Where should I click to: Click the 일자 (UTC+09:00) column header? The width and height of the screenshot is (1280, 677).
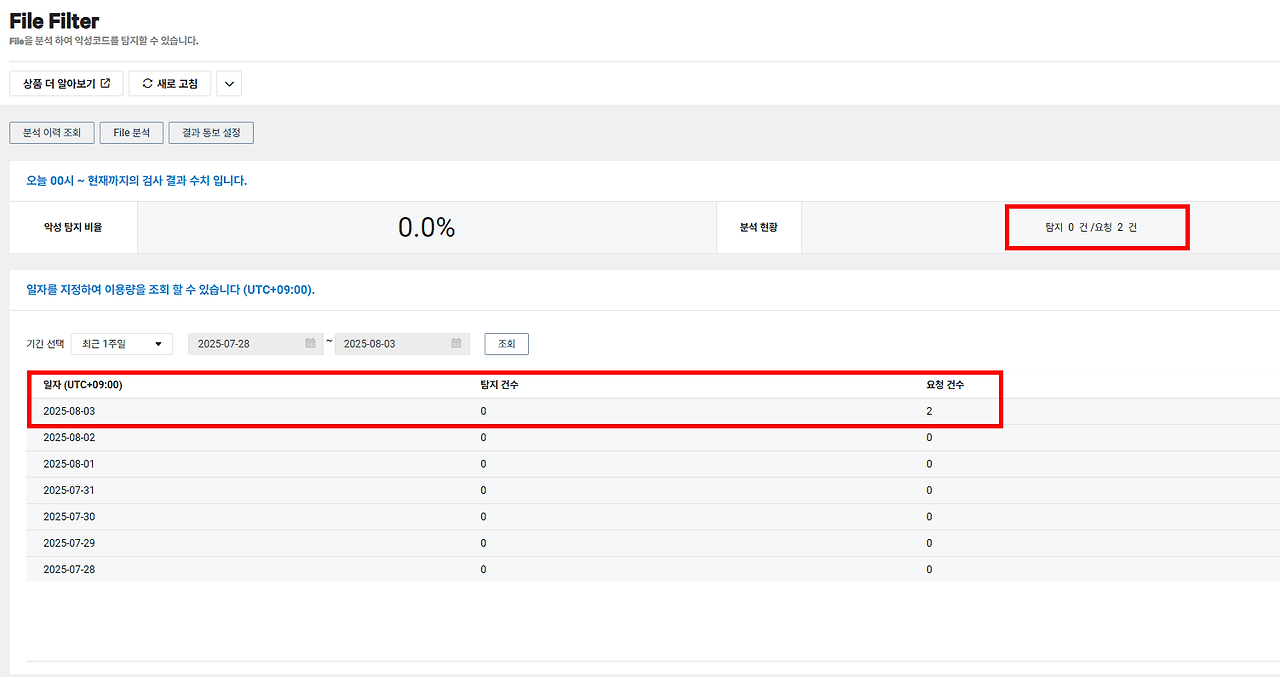[x=83, y=385]
